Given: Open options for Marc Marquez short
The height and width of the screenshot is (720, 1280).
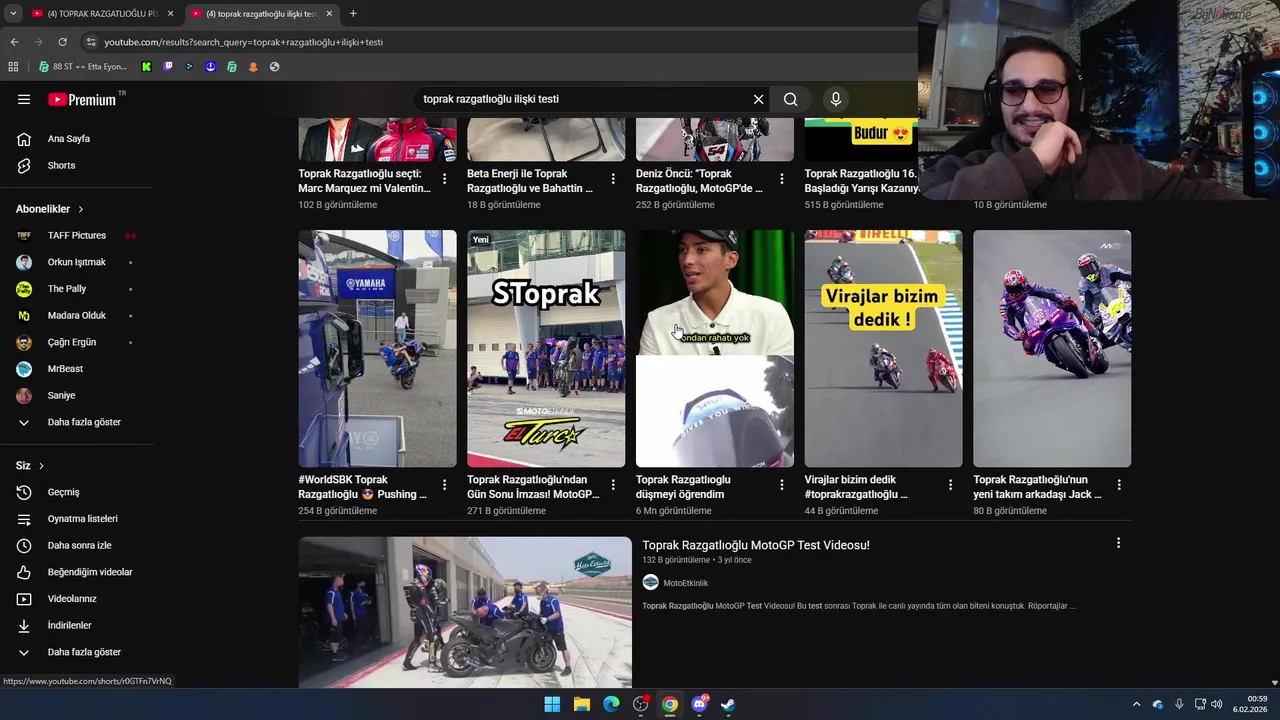Looking at the screenshot, I should pos(444,179).
